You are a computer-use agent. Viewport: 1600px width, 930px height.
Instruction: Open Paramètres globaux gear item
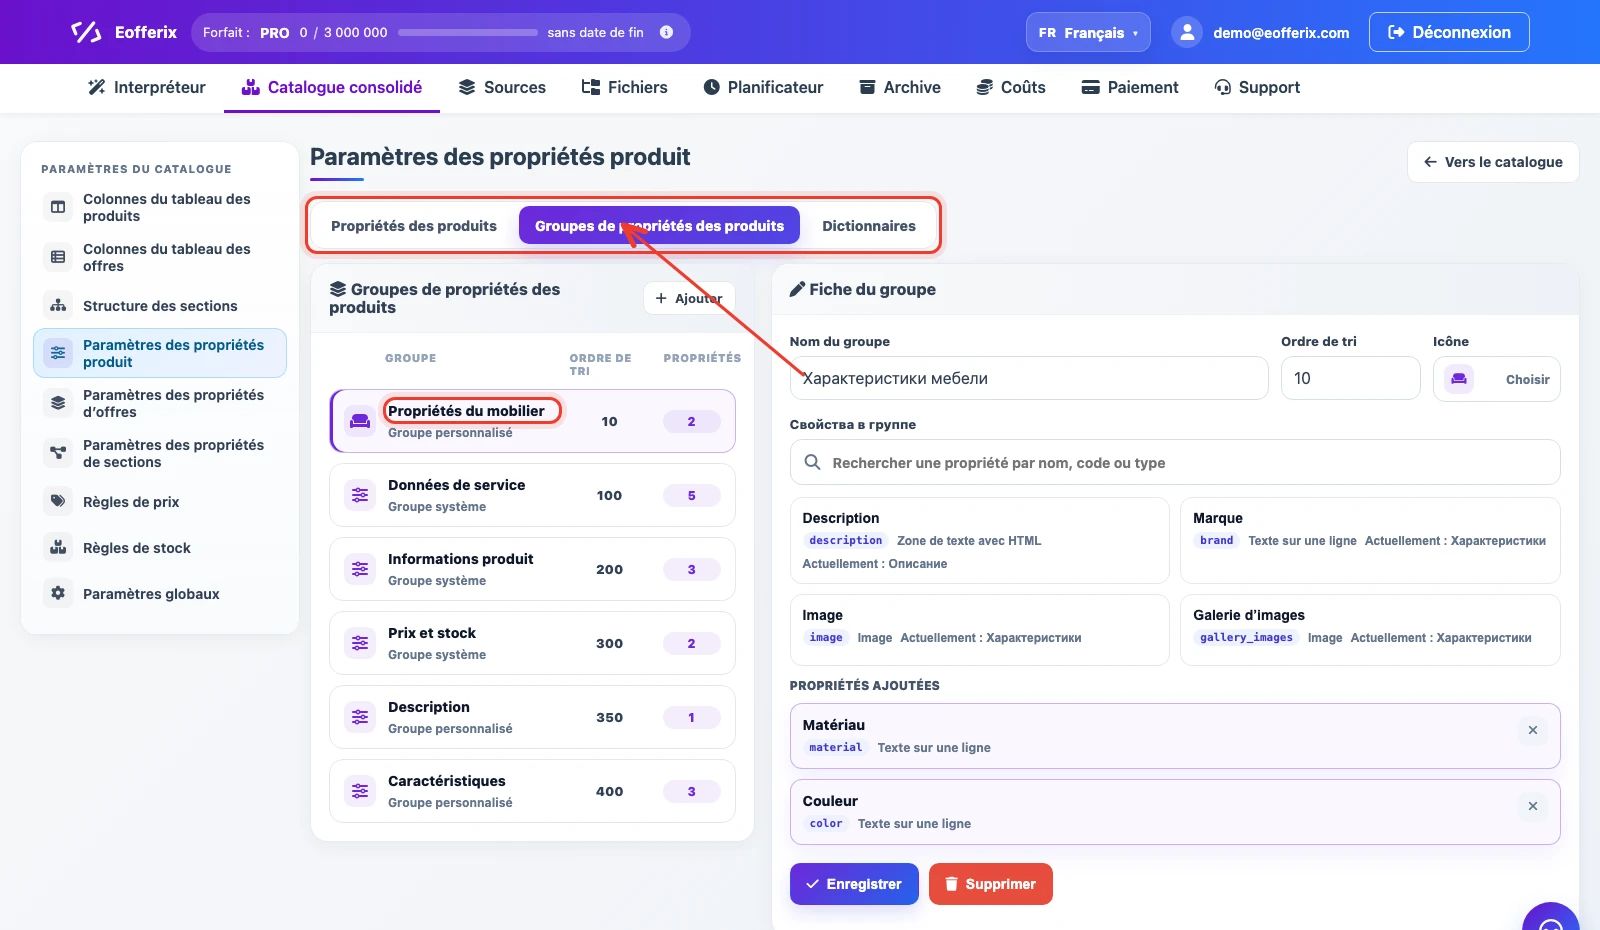[x=160, y=594]
